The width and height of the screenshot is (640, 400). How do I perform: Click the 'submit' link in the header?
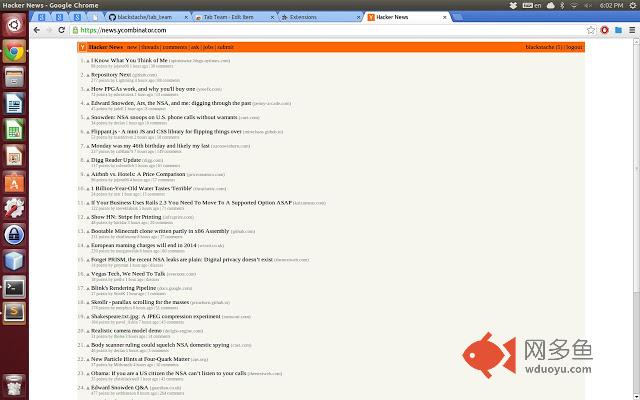pyautogui.click(x=225, y=47)
